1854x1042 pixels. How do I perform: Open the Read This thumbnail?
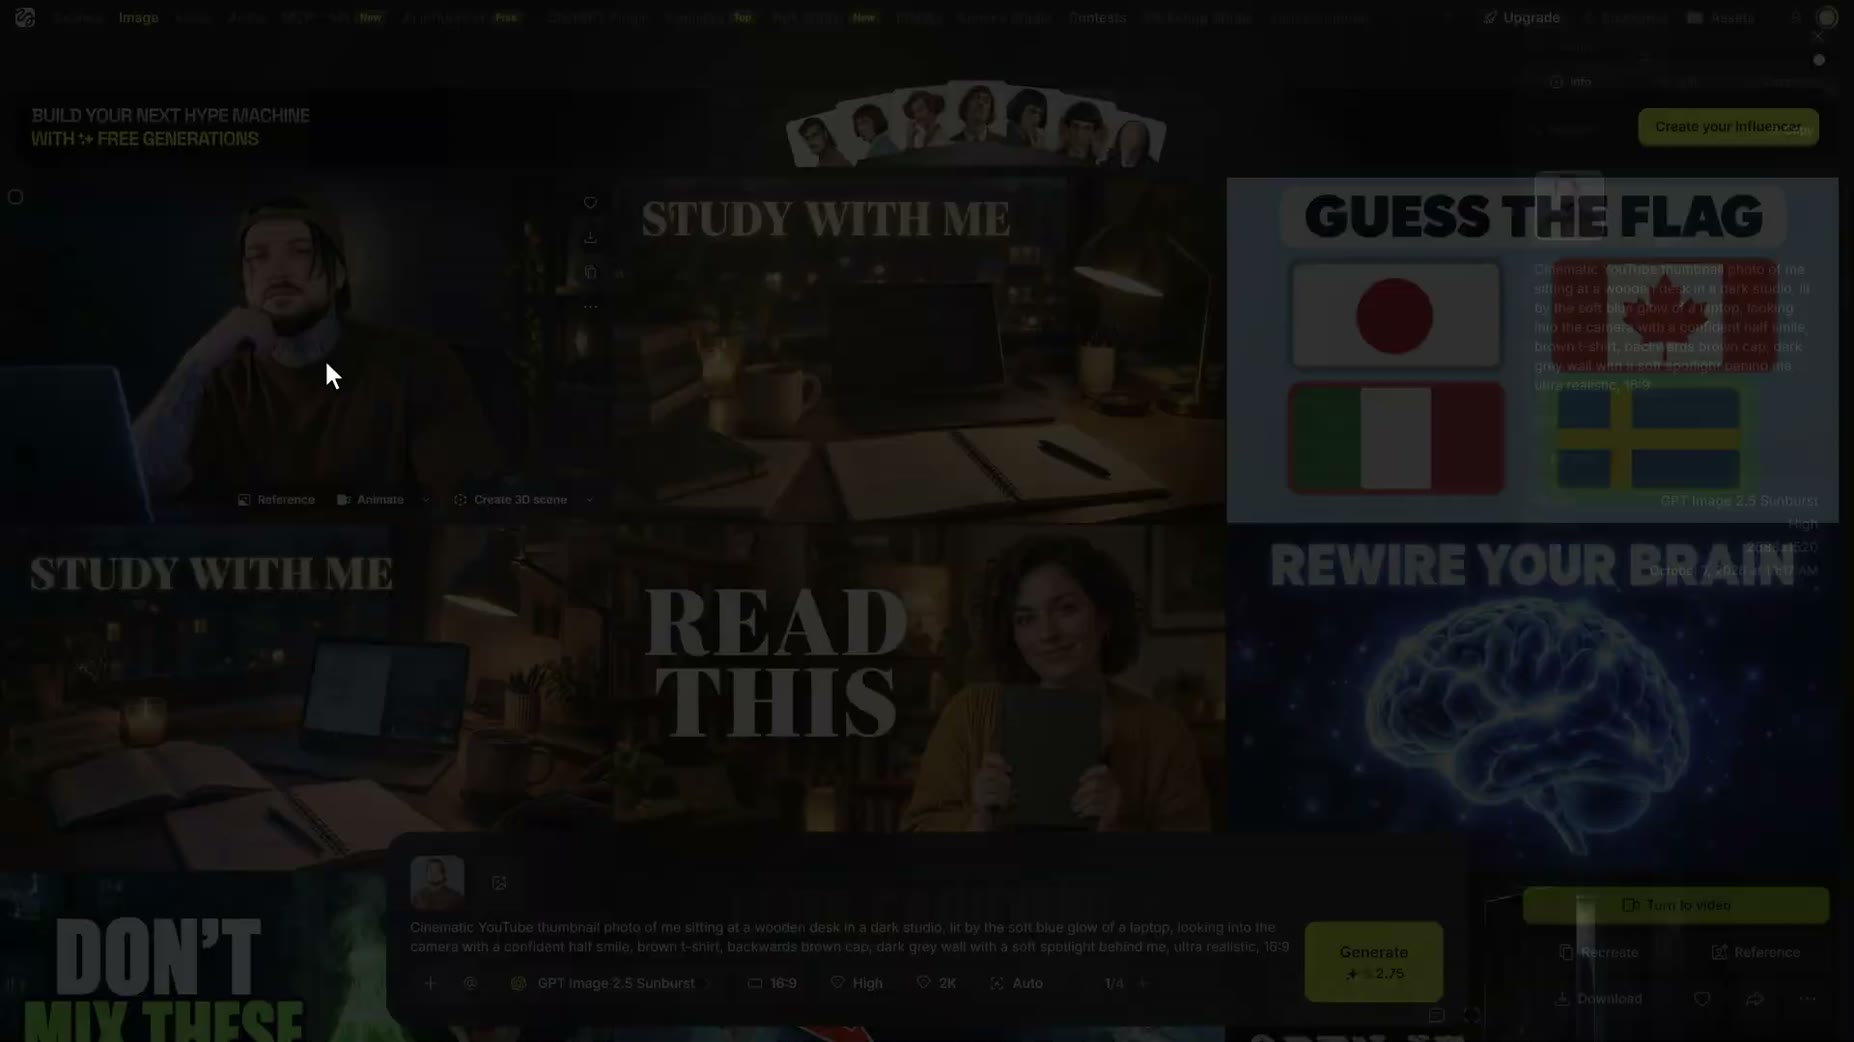tap(920, 680)
